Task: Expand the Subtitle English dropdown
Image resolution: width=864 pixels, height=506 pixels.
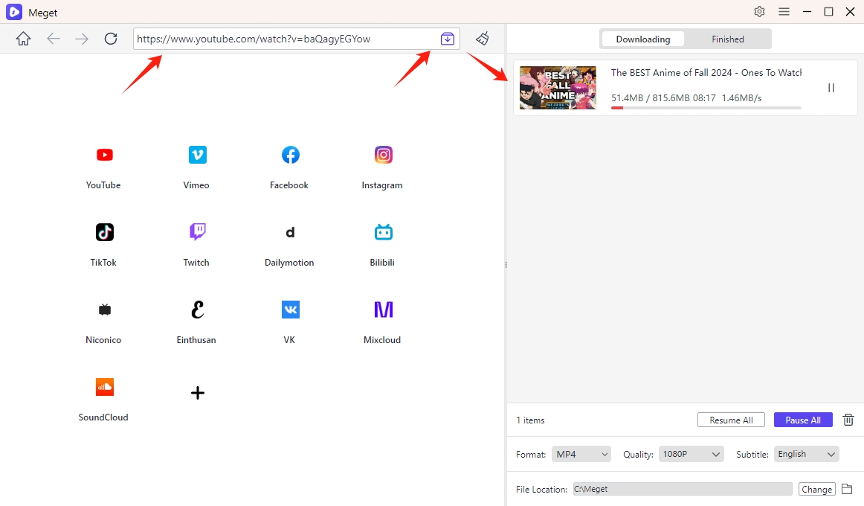Action: click(806, 454)
